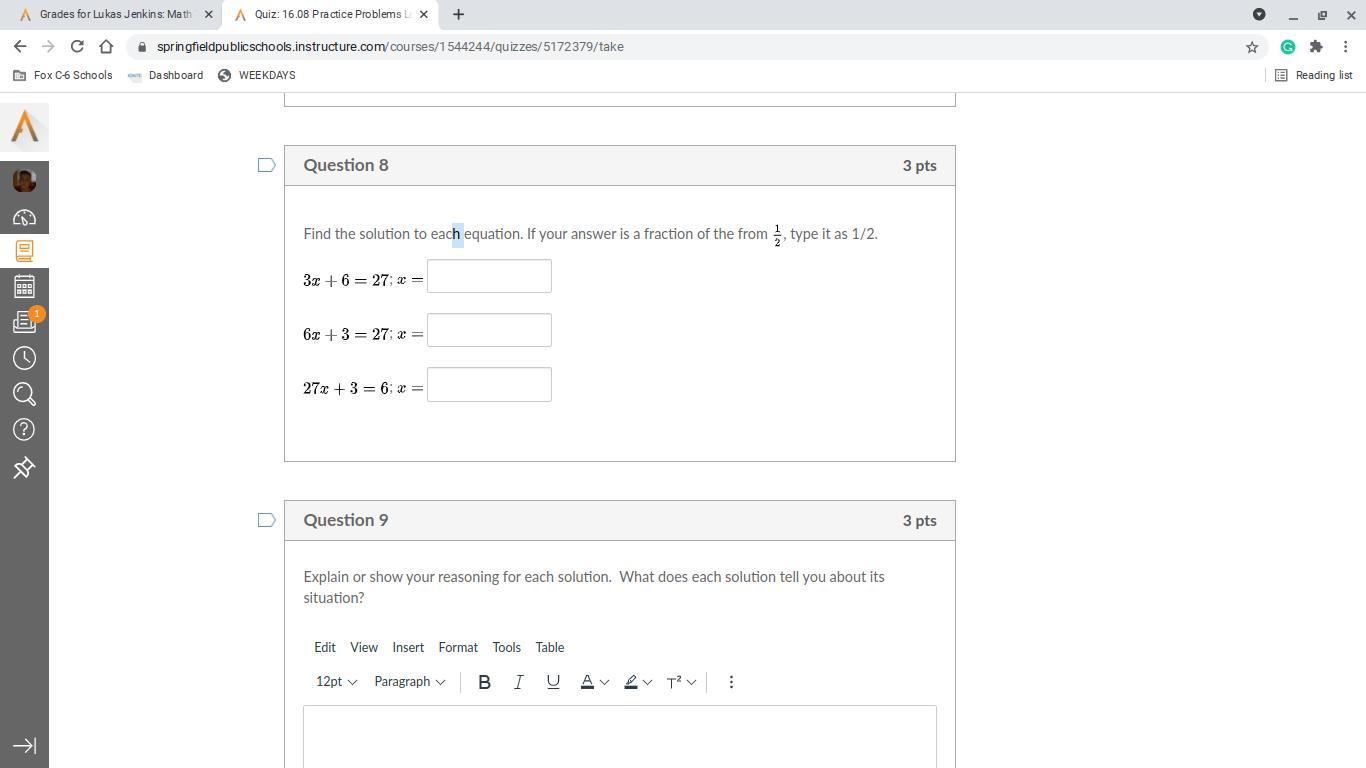Open the Fox C-6 Schools bookmark folder
Screen dimensions: 1366x768
point(62,75)
